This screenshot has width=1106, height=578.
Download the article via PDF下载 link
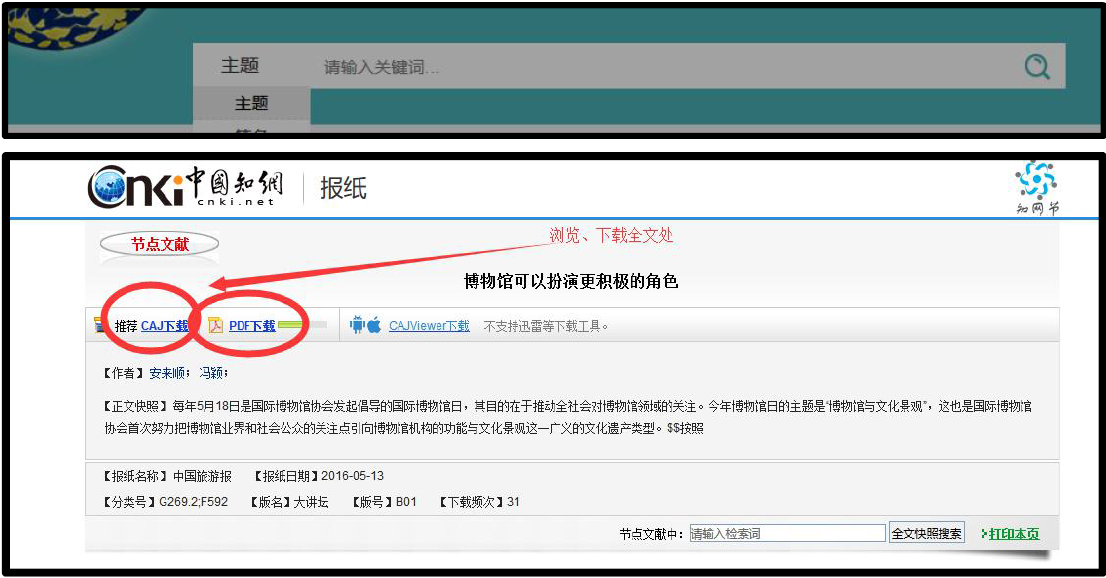(252, 326)
